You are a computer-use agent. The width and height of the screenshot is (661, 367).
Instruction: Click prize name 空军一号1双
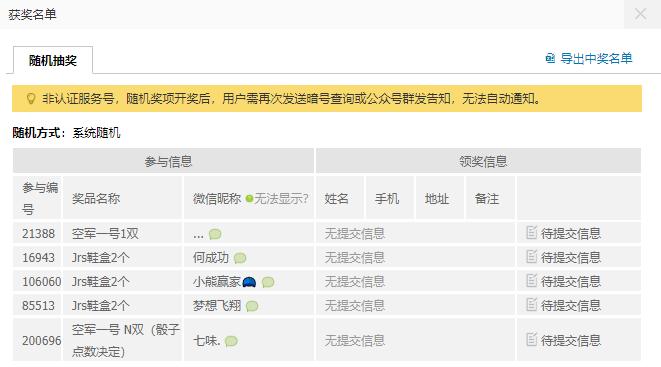point(105,233)
